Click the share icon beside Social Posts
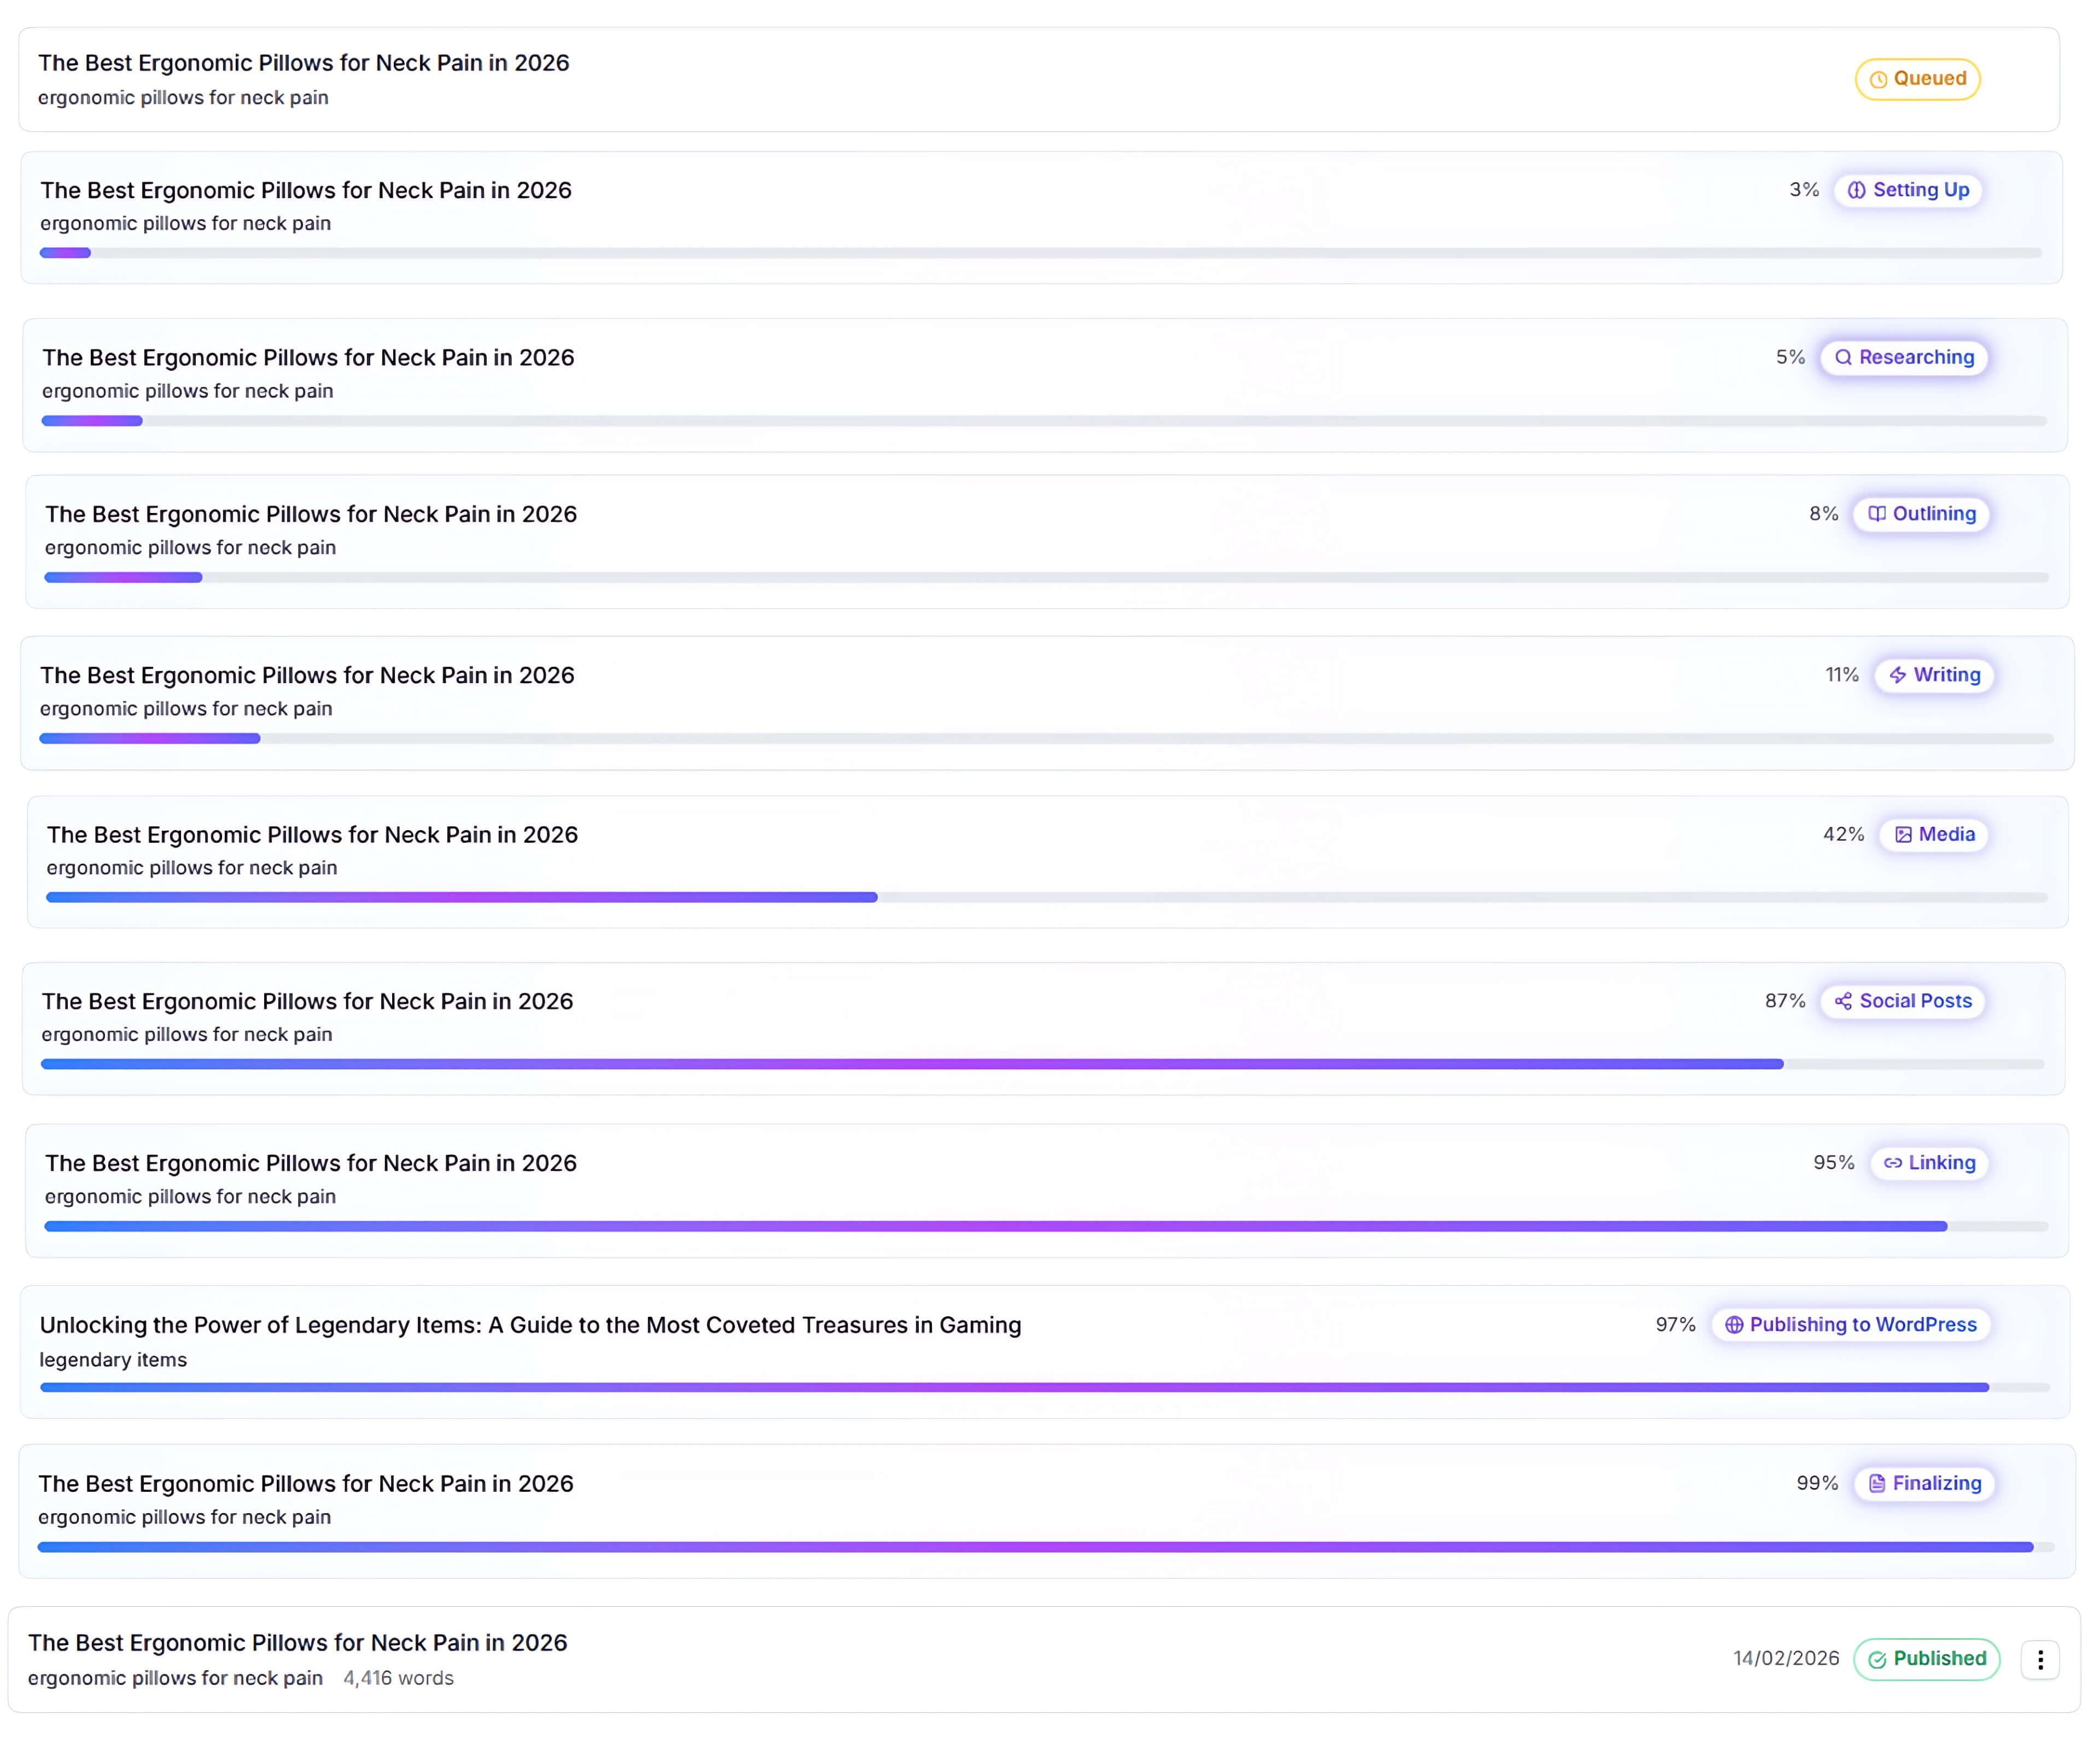 [1843, 1001]
